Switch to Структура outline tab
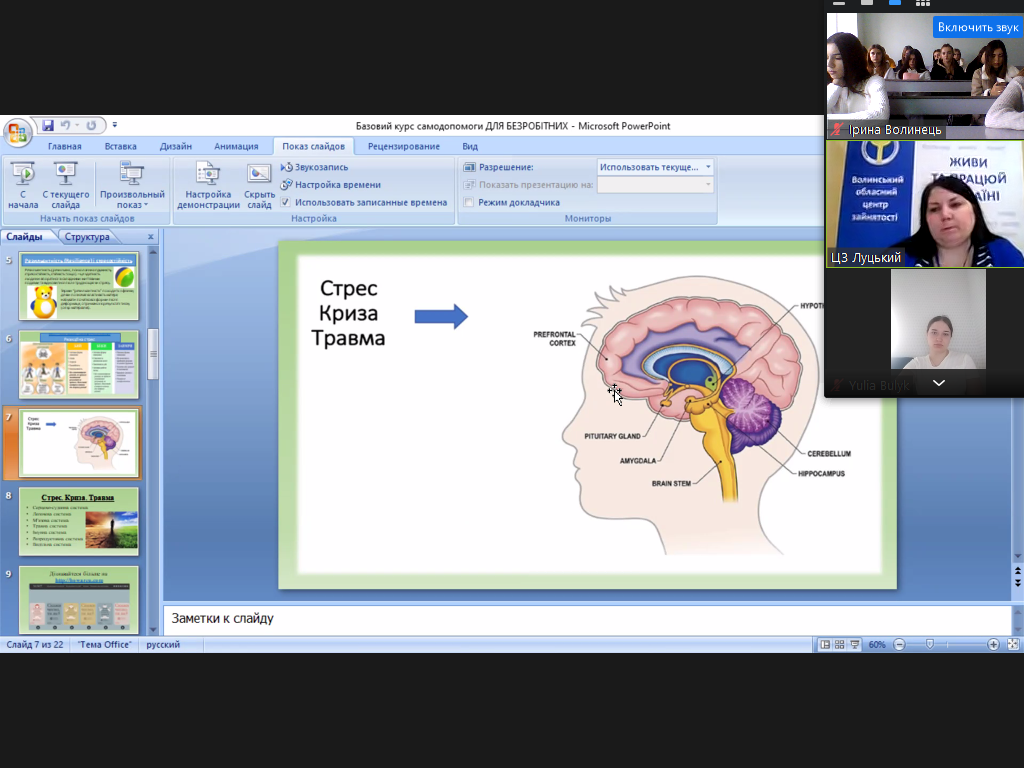 click(87, 237)
